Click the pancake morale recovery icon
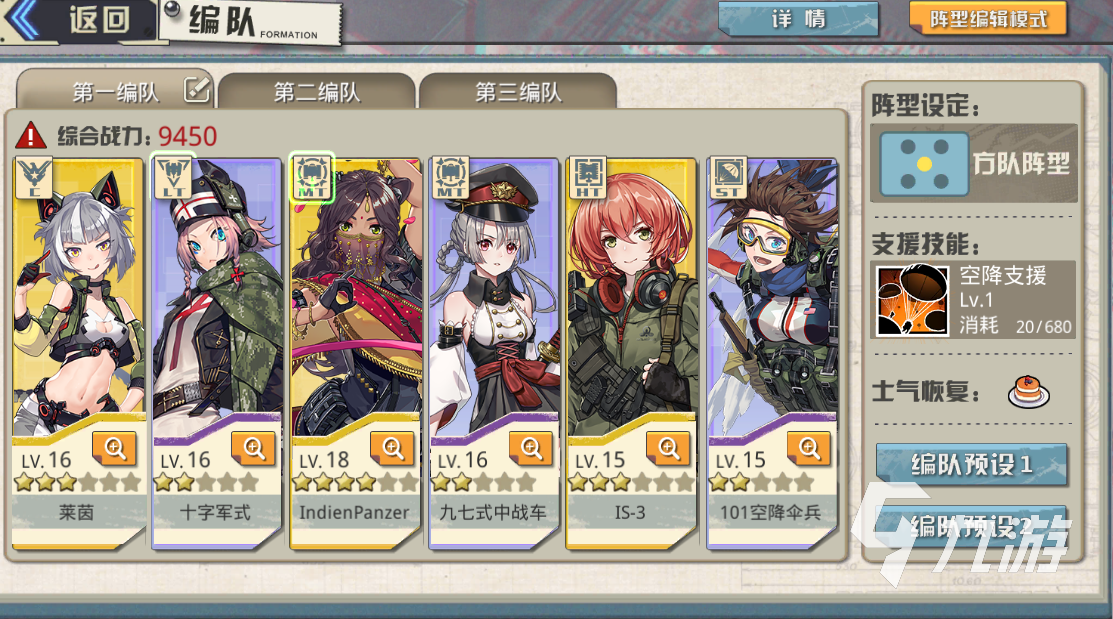Screen dimensions: 1113x619 point(1029,391)
